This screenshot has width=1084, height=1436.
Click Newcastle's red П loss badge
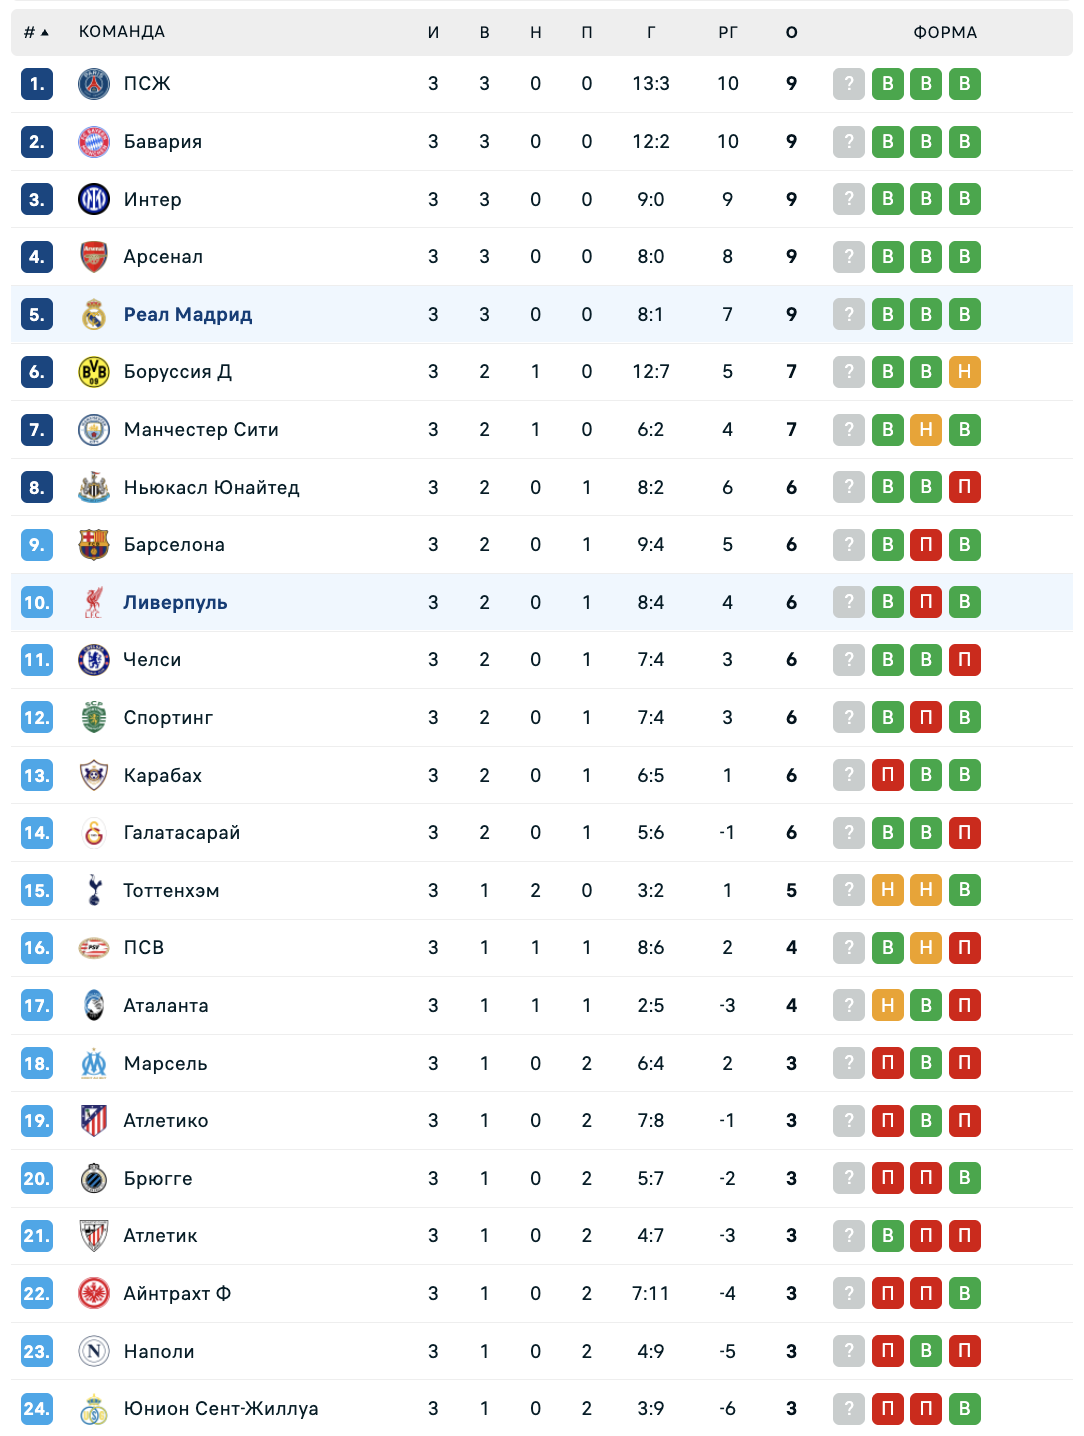[x=964, y=488]
